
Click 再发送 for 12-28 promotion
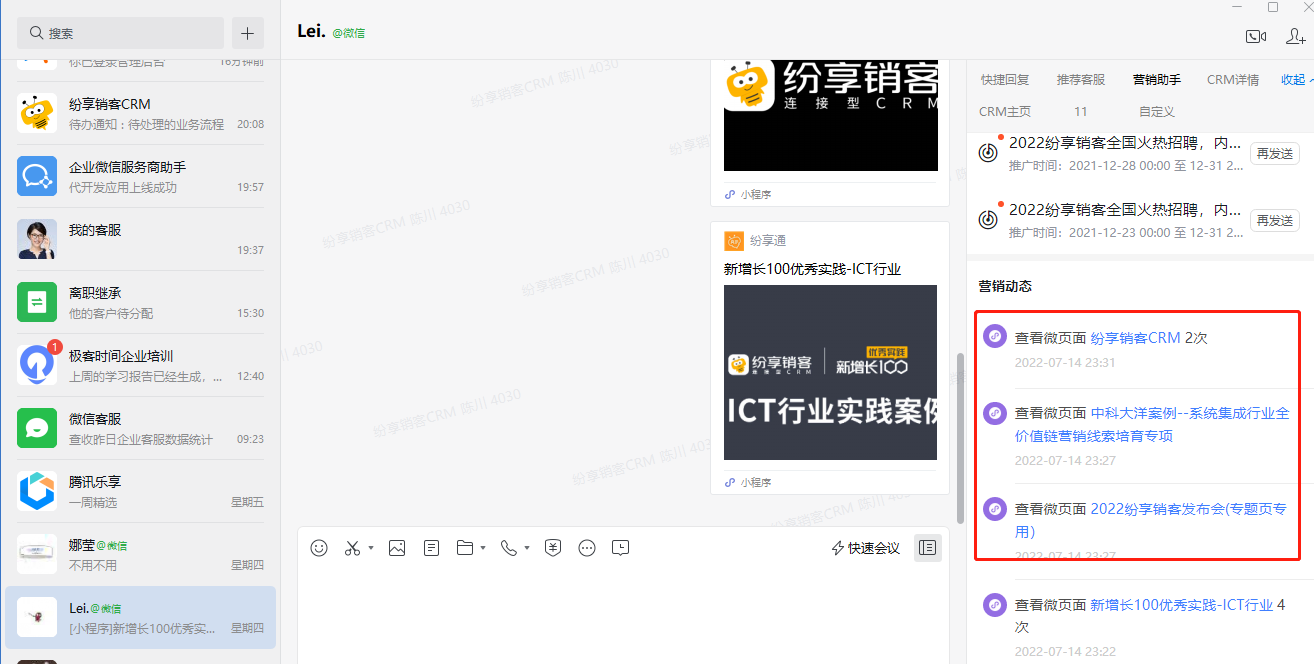1275,153
